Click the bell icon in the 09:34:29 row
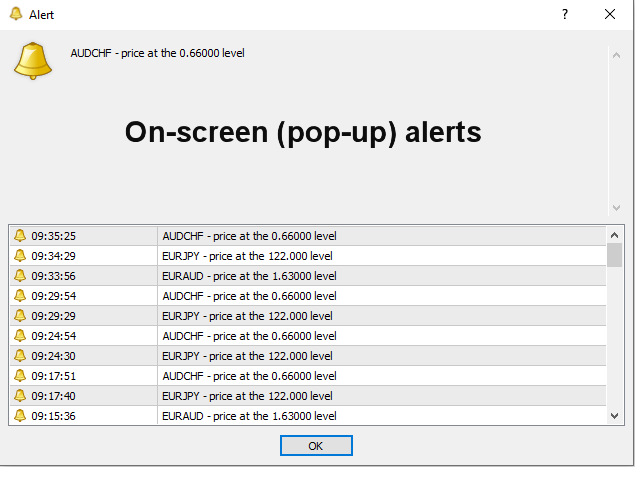The width and height of the screenshot is (640, 480). (x=20, y=256)
